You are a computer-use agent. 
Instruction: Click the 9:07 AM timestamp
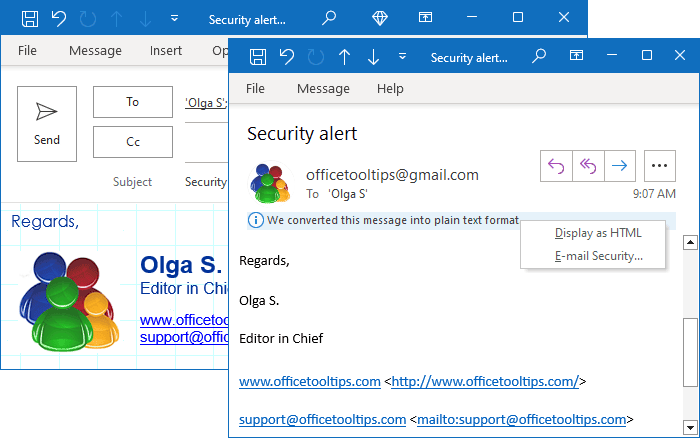point(654,194)
